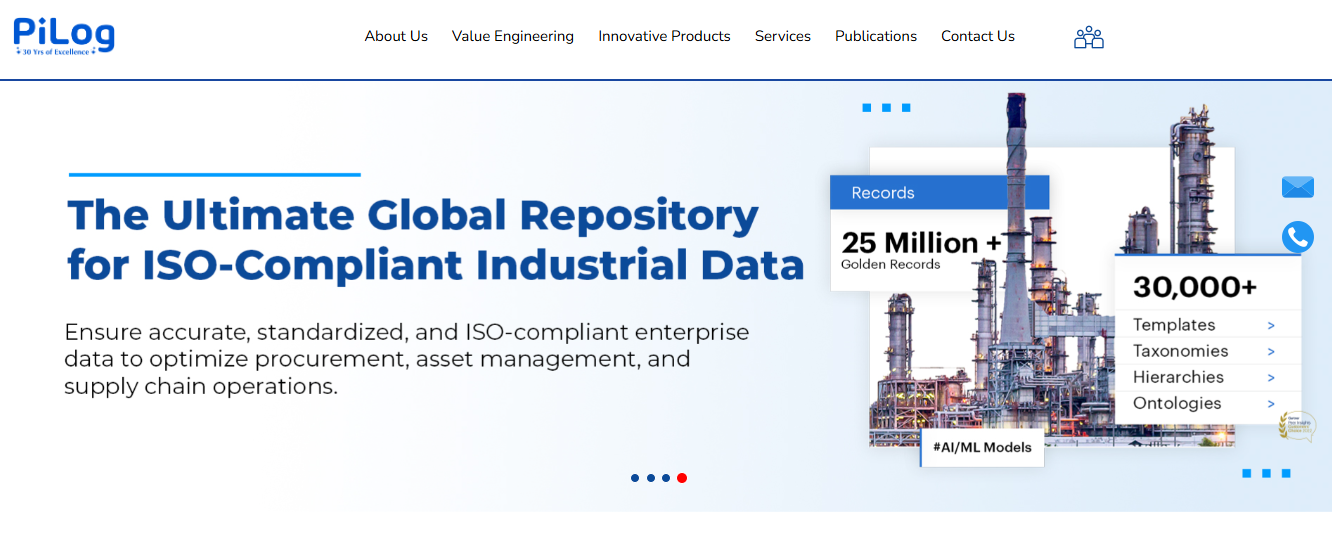Click the Hierarchies label
The height and width of the screenshot is (535, 1332).
pyautogui.click(x=1178, y=377)
